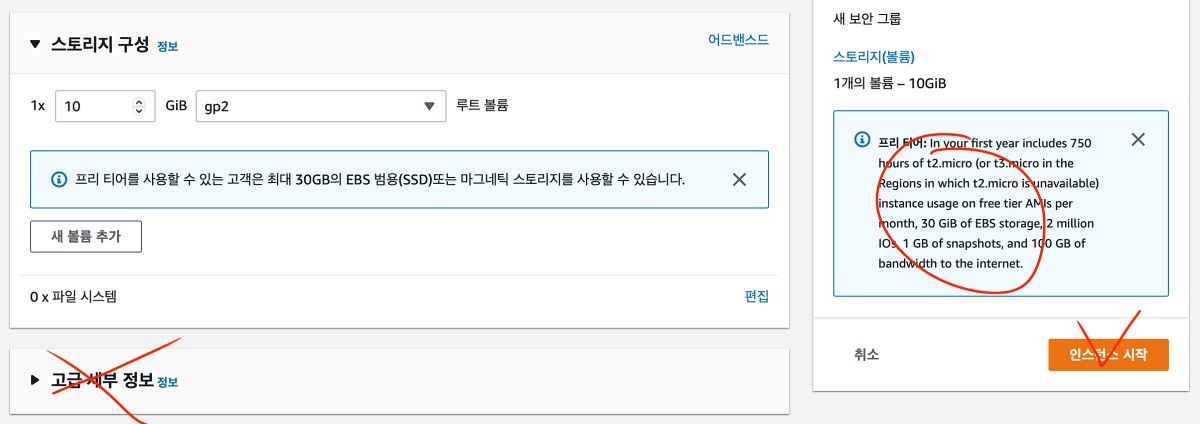Click the 취소 button

pos(866,354)
